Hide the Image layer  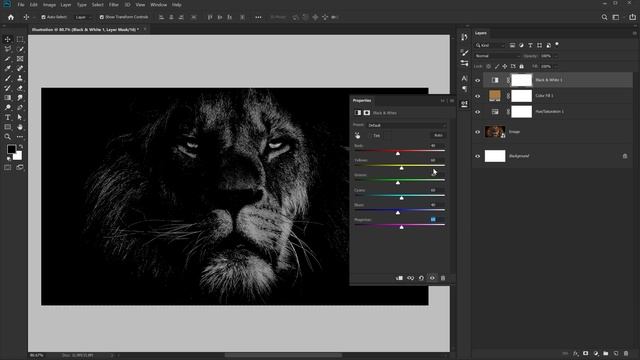click(x=478, y=132)
